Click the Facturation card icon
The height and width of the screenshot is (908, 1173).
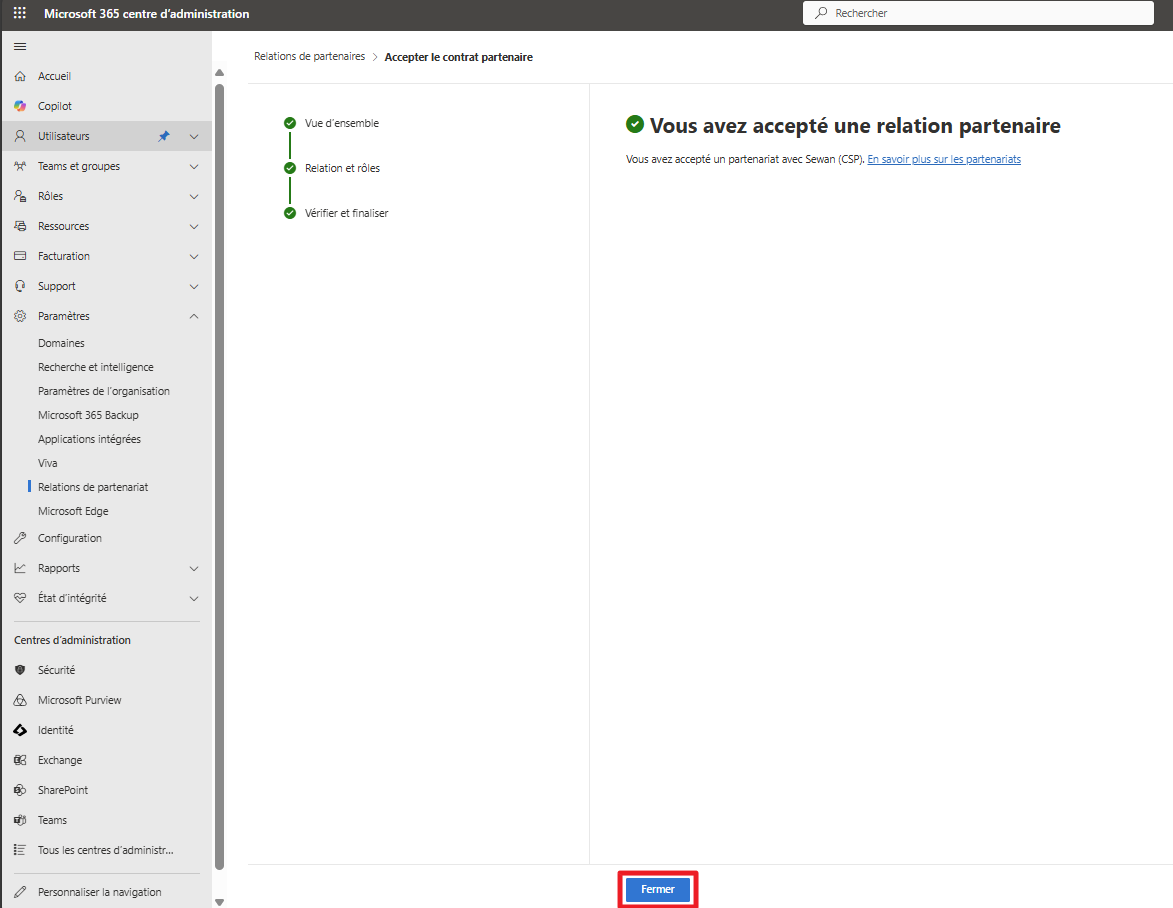pos(20,256)
